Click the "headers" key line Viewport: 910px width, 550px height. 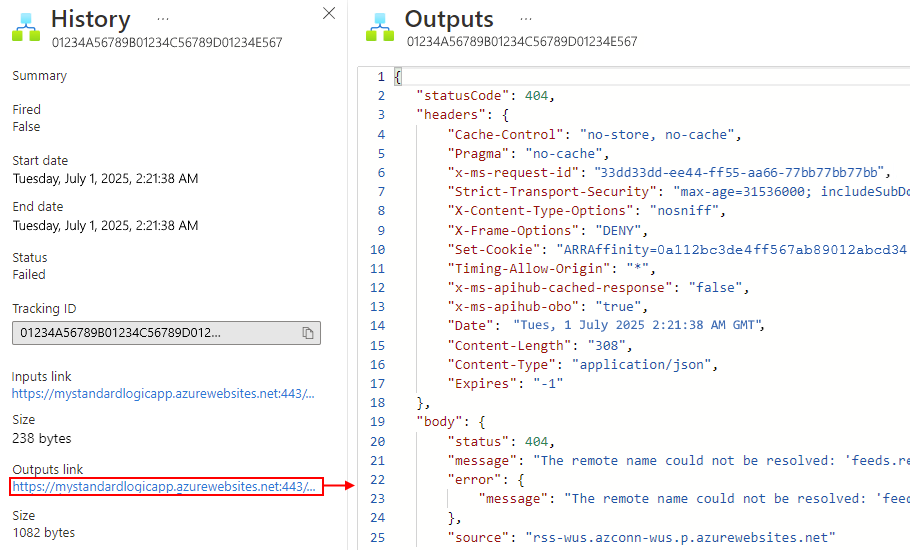pos(463,115)
